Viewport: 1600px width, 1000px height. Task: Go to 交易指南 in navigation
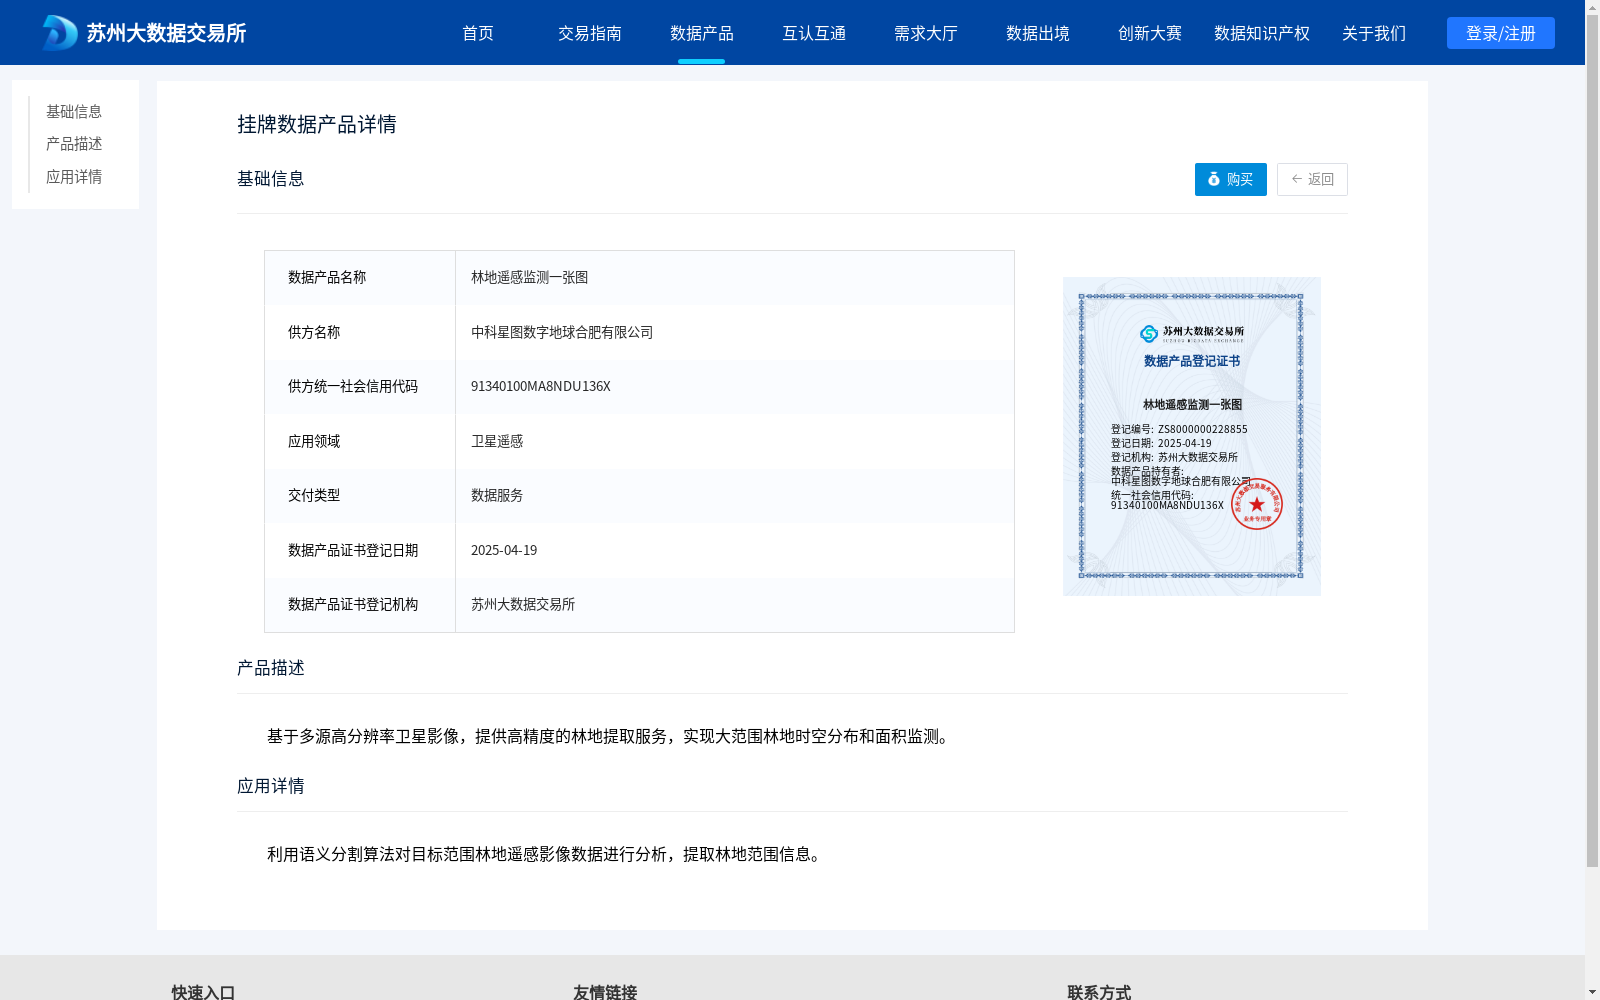click(590, 33)
